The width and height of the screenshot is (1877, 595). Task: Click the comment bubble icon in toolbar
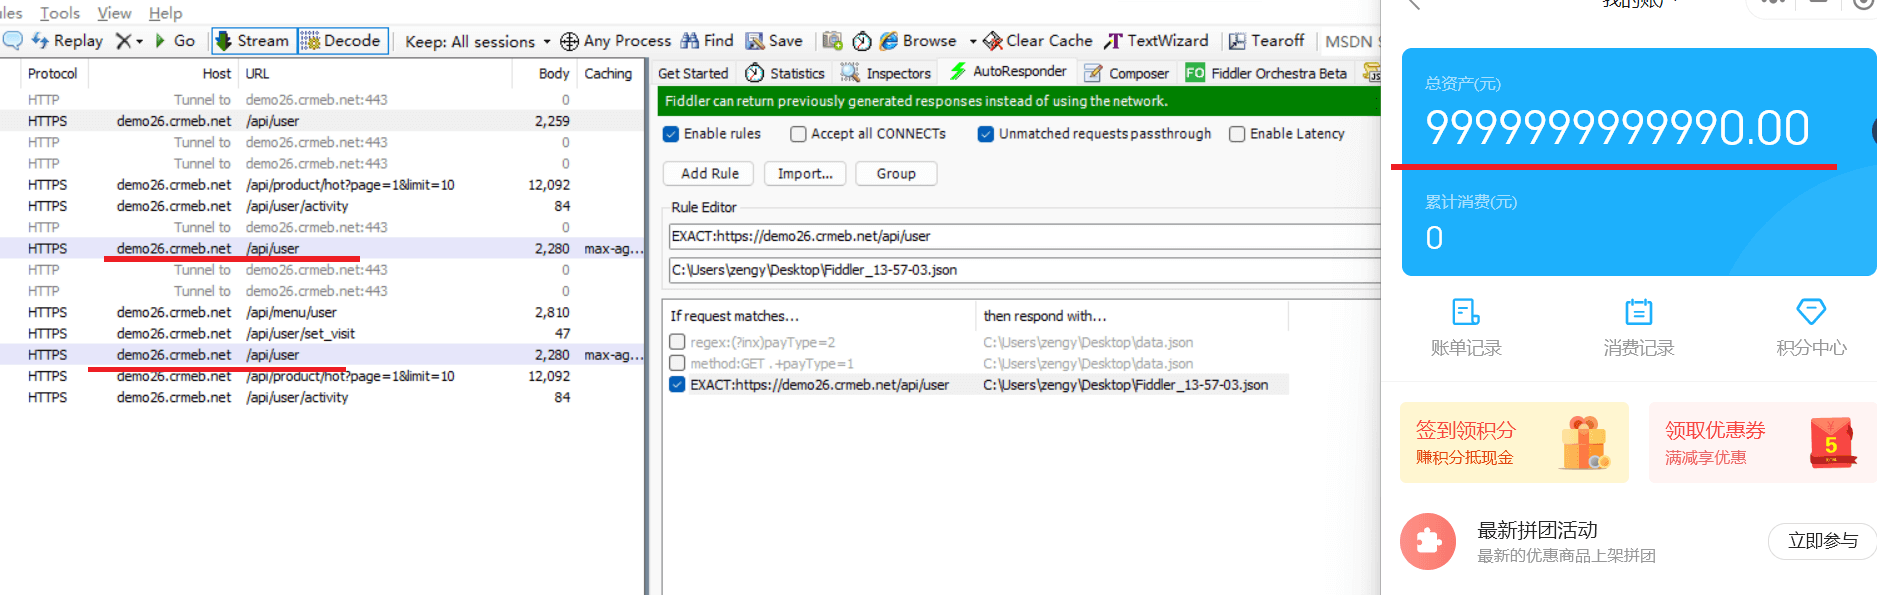(13, 41)
